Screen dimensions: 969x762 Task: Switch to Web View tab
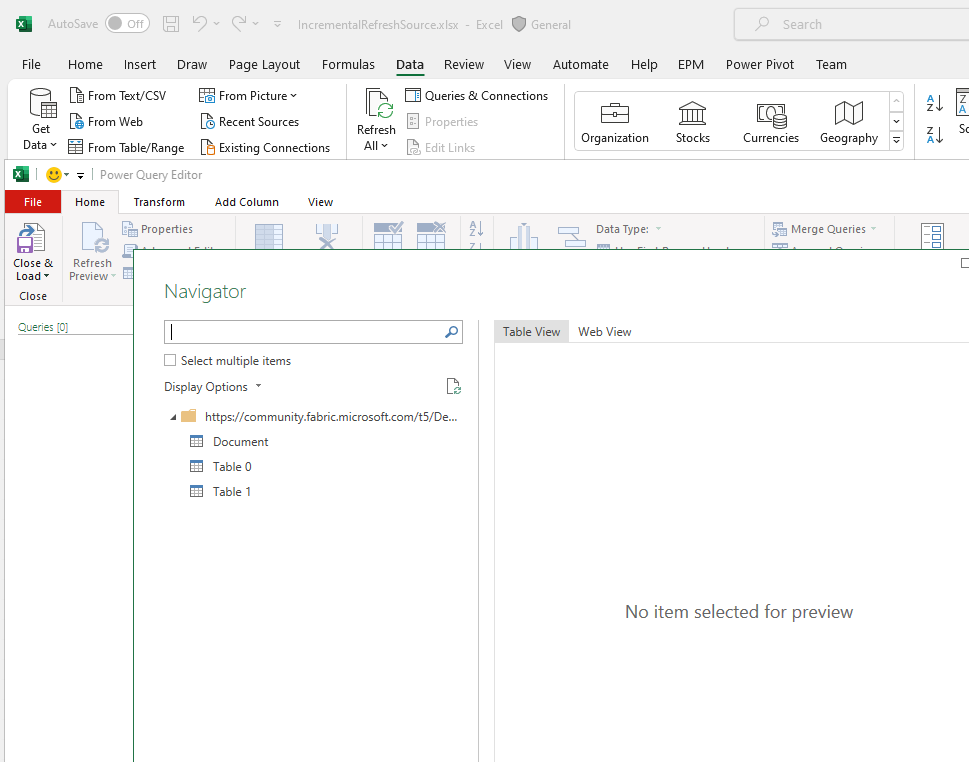click(604, 332)
